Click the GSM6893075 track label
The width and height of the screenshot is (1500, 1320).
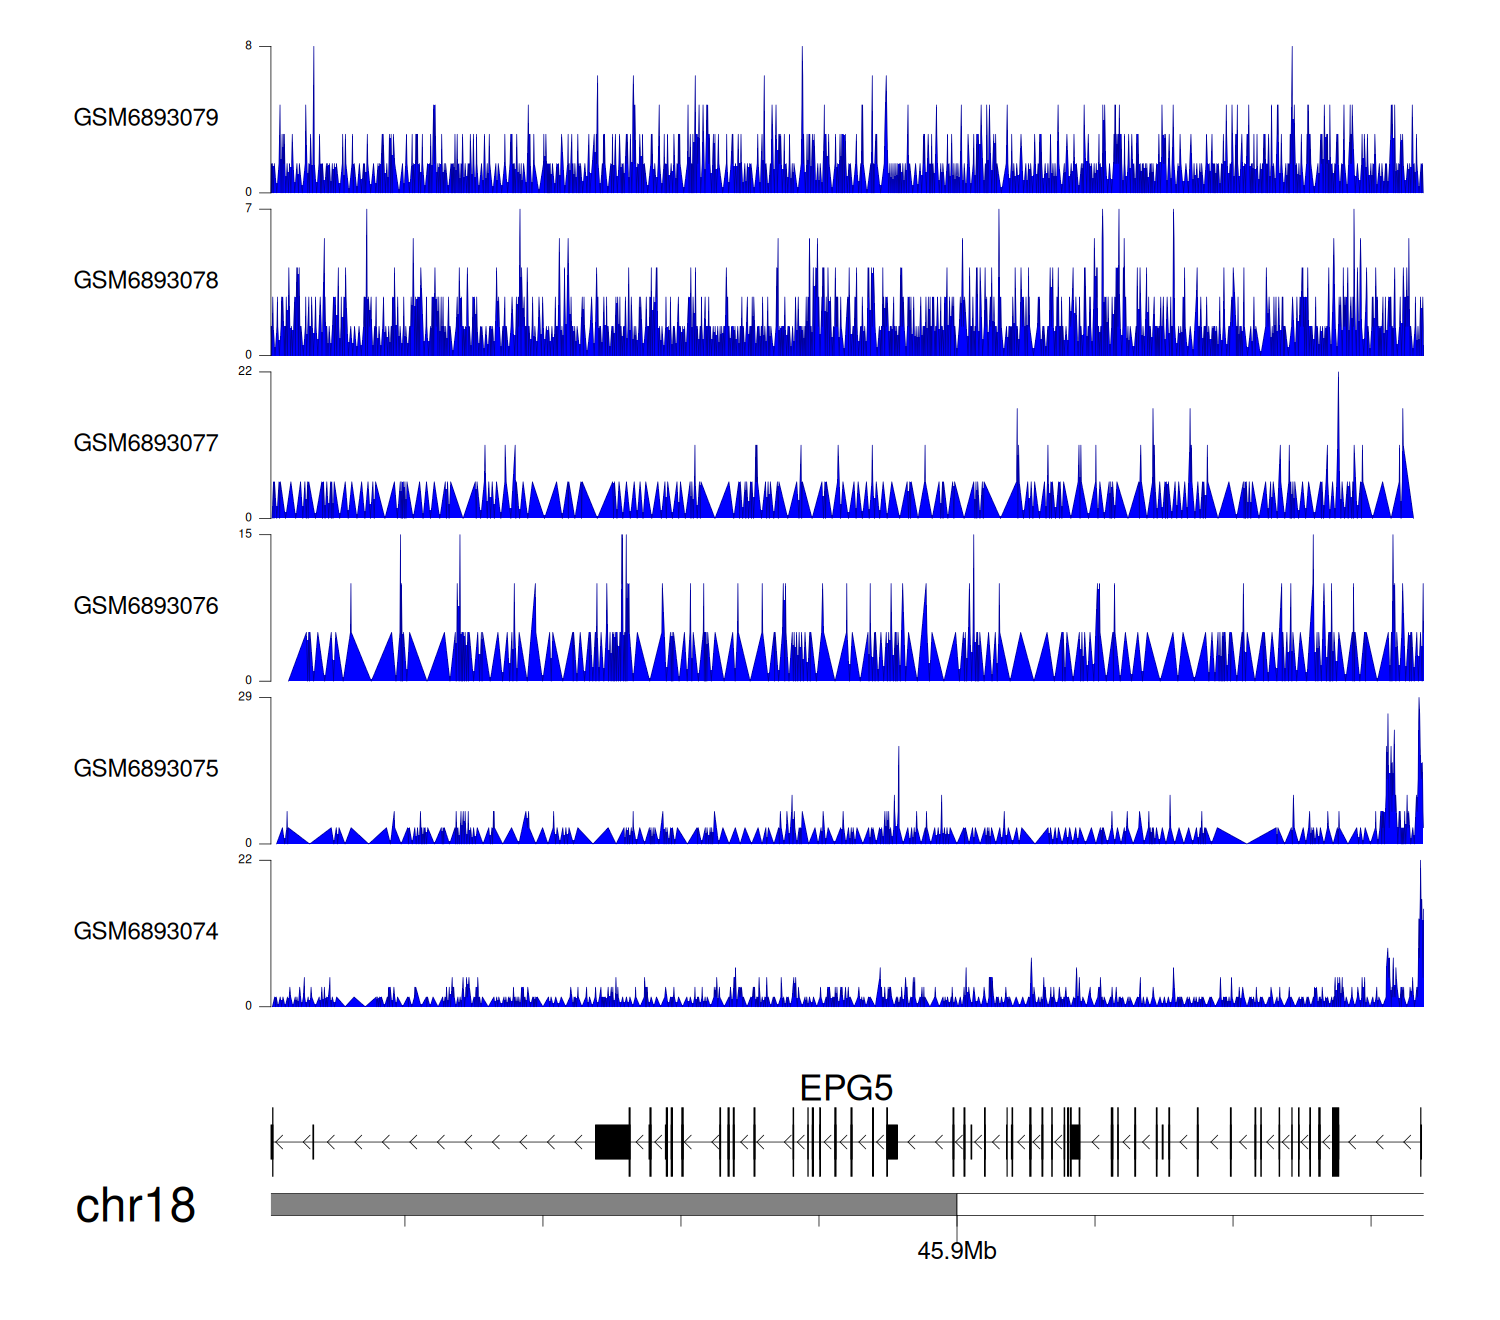[x=146, y=769]
